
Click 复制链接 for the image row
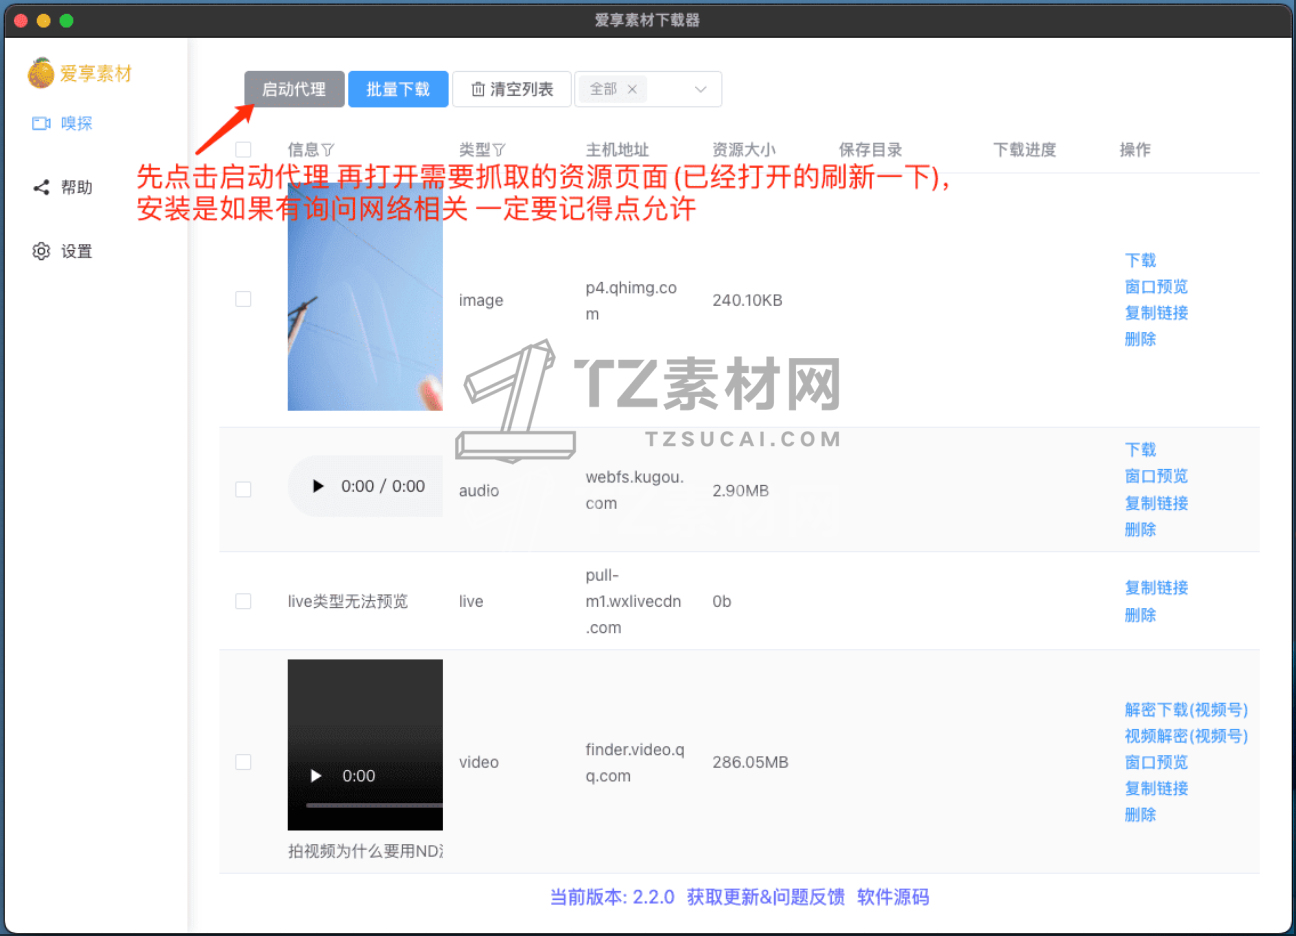click(1156, 312)
